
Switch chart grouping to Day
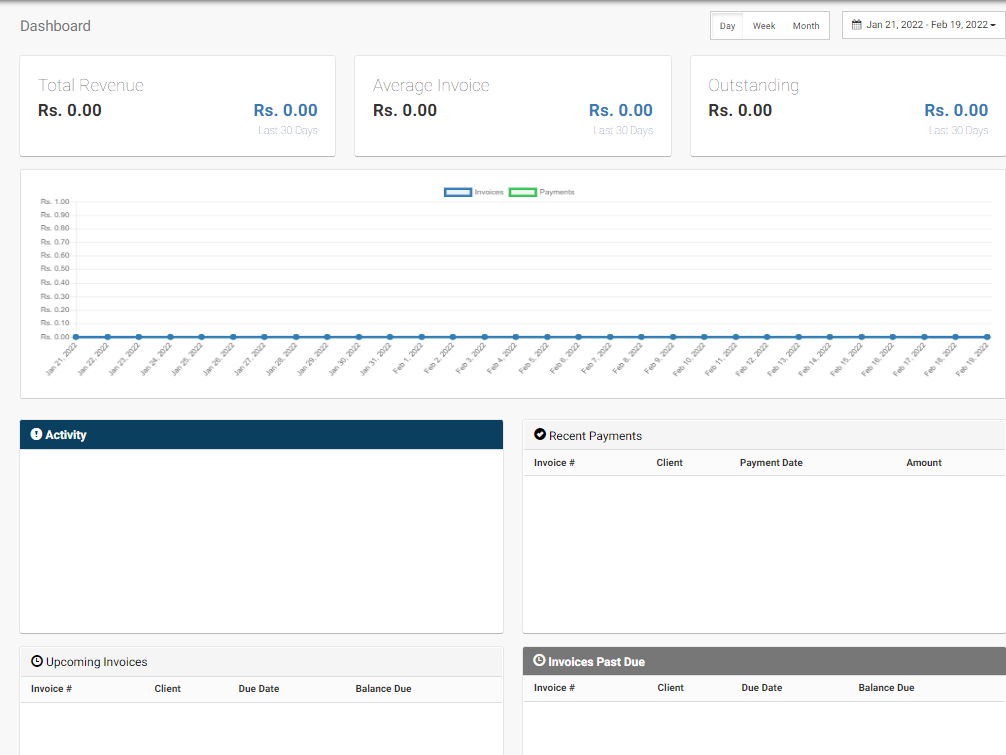727,26
